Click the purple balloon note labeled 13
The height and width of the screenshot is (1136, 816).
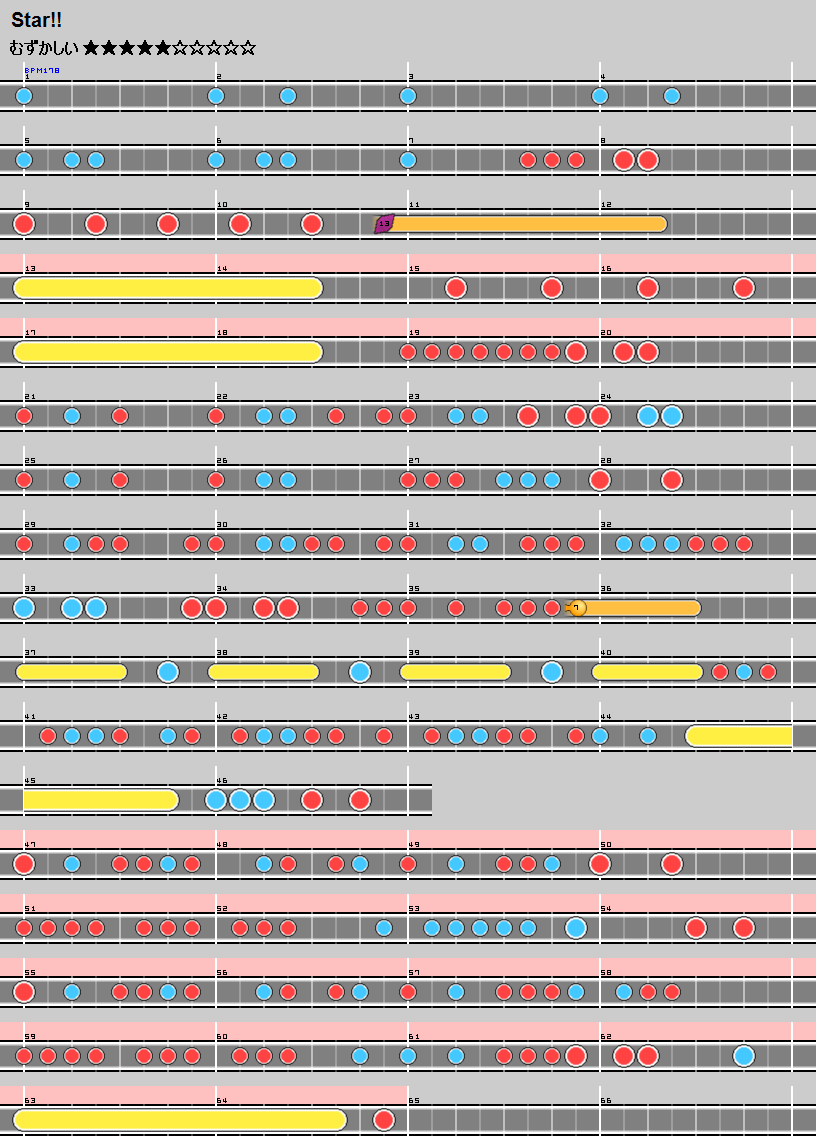point(384,224)
